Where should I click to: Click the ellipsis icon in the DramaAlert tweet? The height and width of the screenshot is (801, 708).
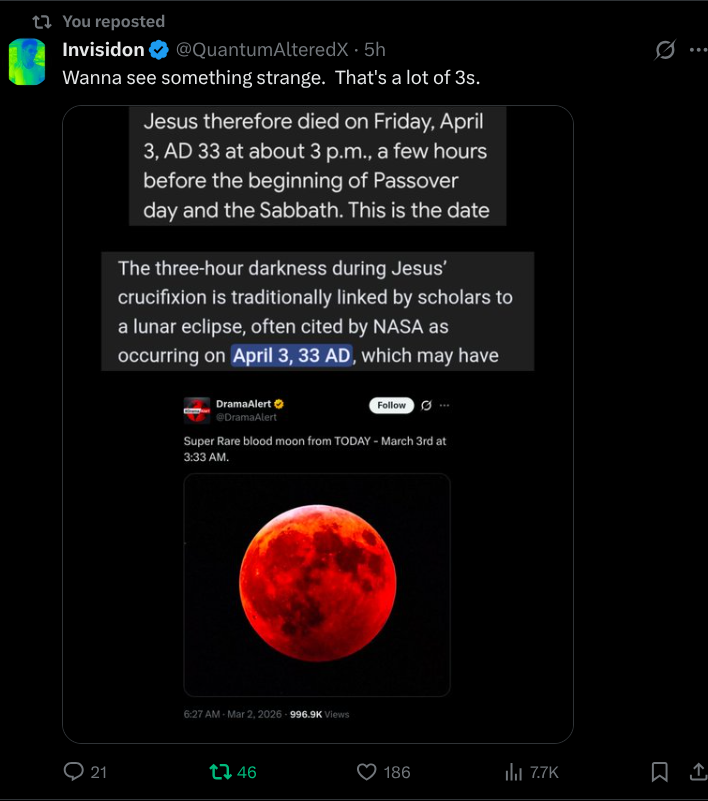445,405
